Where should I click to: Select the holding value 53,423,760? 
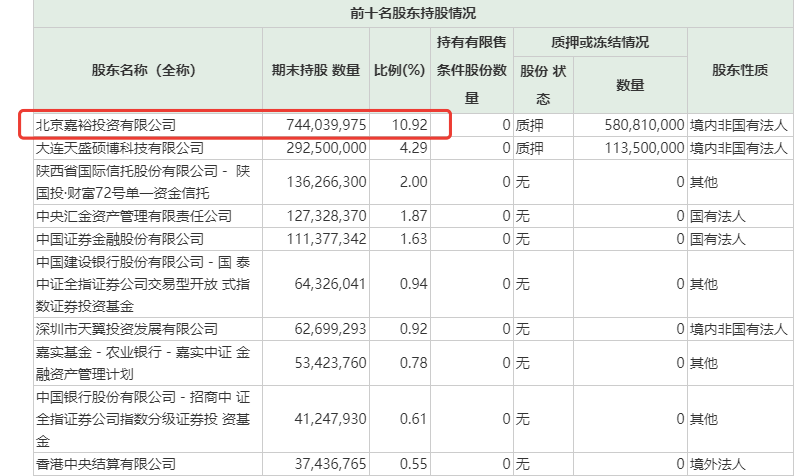click(330, 363)
